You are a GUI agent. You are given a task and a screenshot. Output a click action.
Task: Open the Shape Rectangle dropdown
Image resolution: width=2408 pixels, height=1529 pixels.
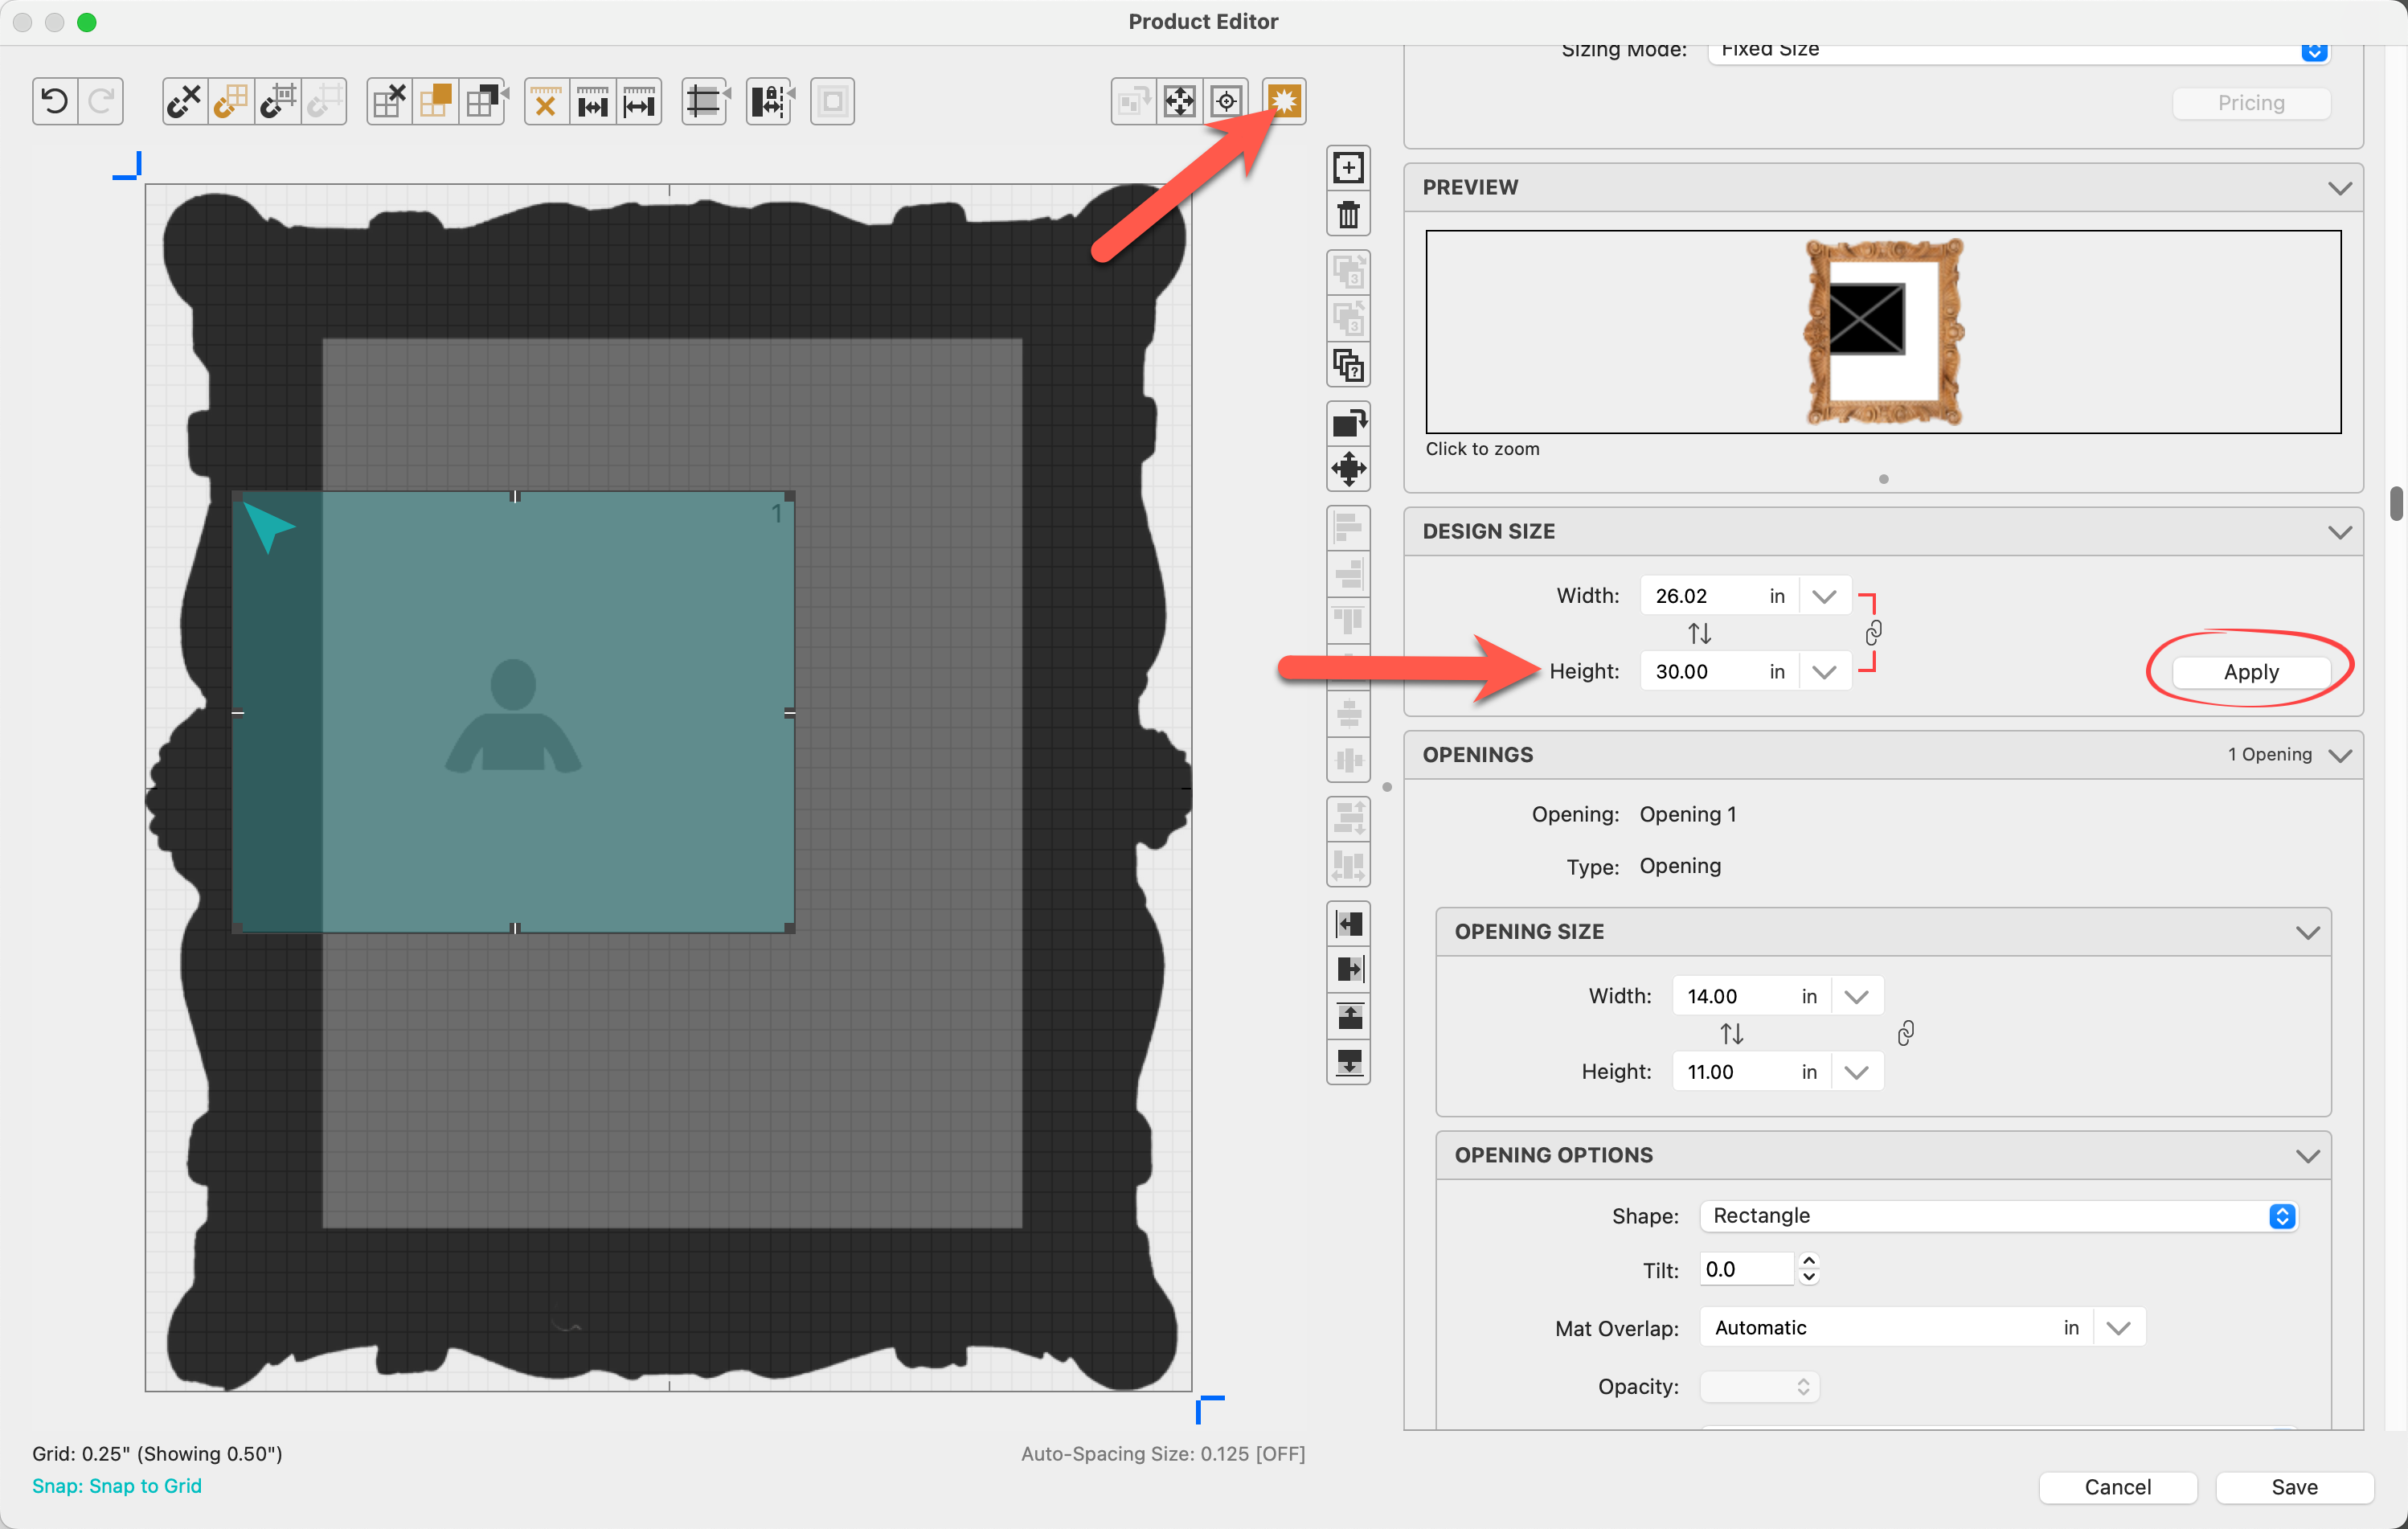[x=2000, y=1215]
